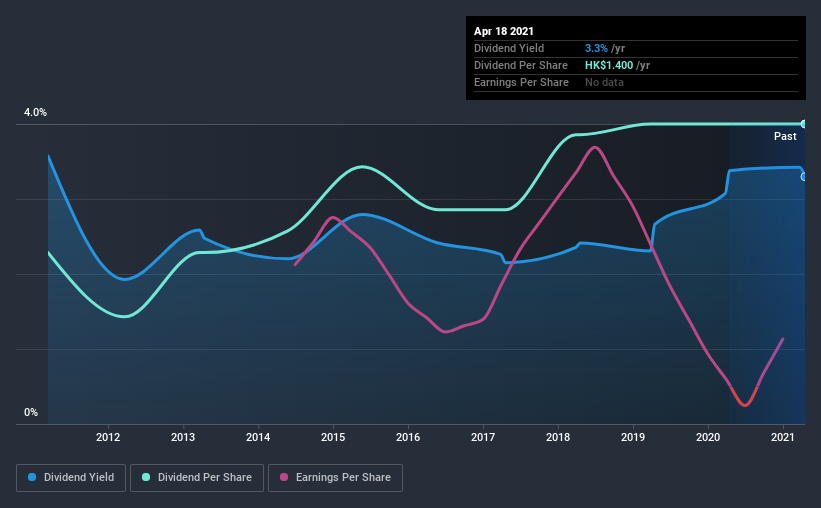Toggle the Dividend Yield legend series
This screenshot has width=821, height=508.
(x=71, y=478)
